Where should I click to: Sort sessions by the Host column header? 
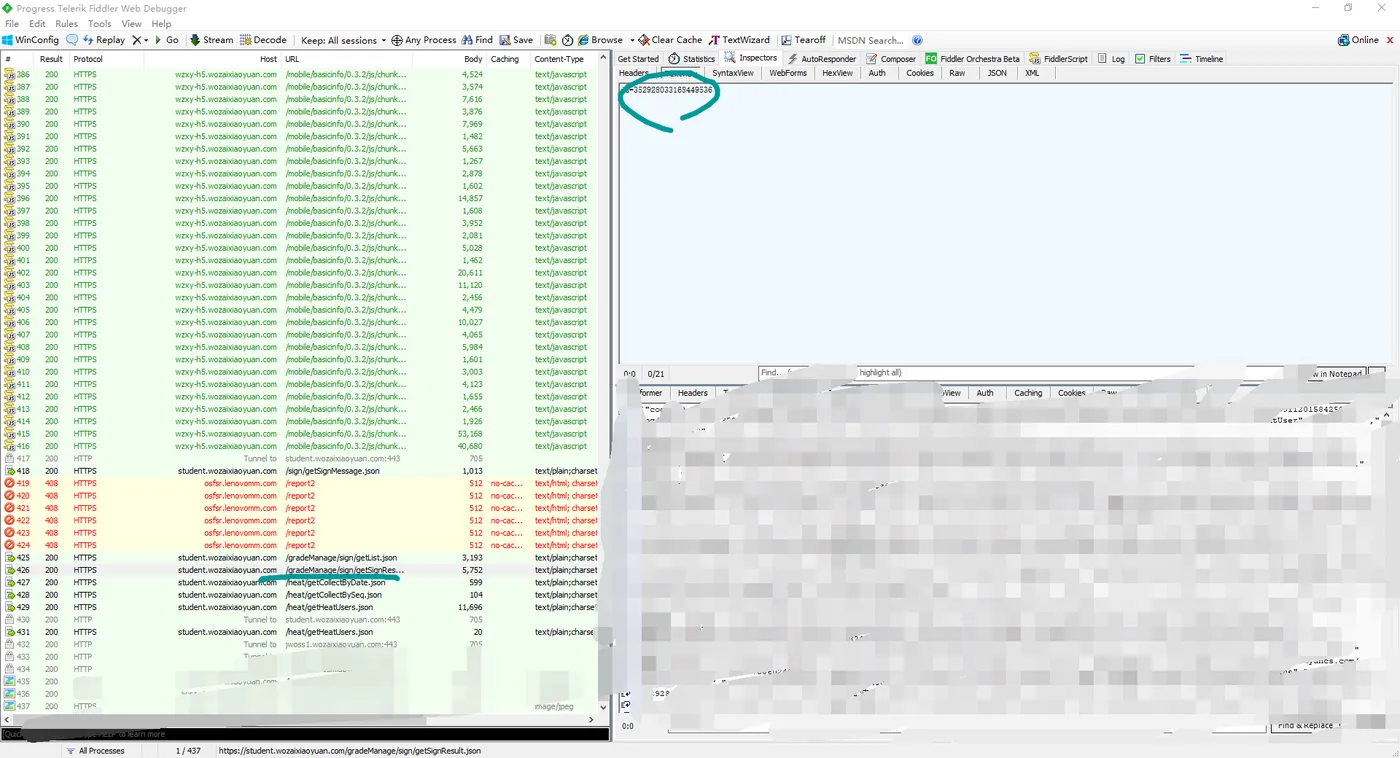(x=212, y=59)
